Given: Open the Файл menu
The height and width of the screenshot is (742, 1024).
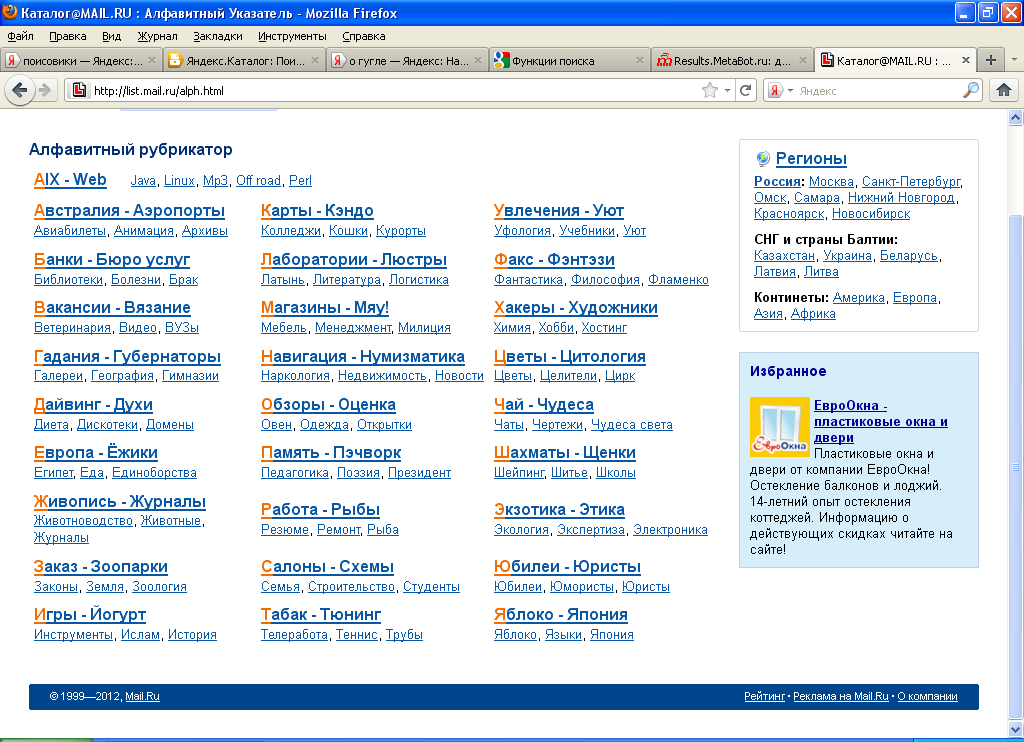Looking at the screenshot, I should point(20,36).
